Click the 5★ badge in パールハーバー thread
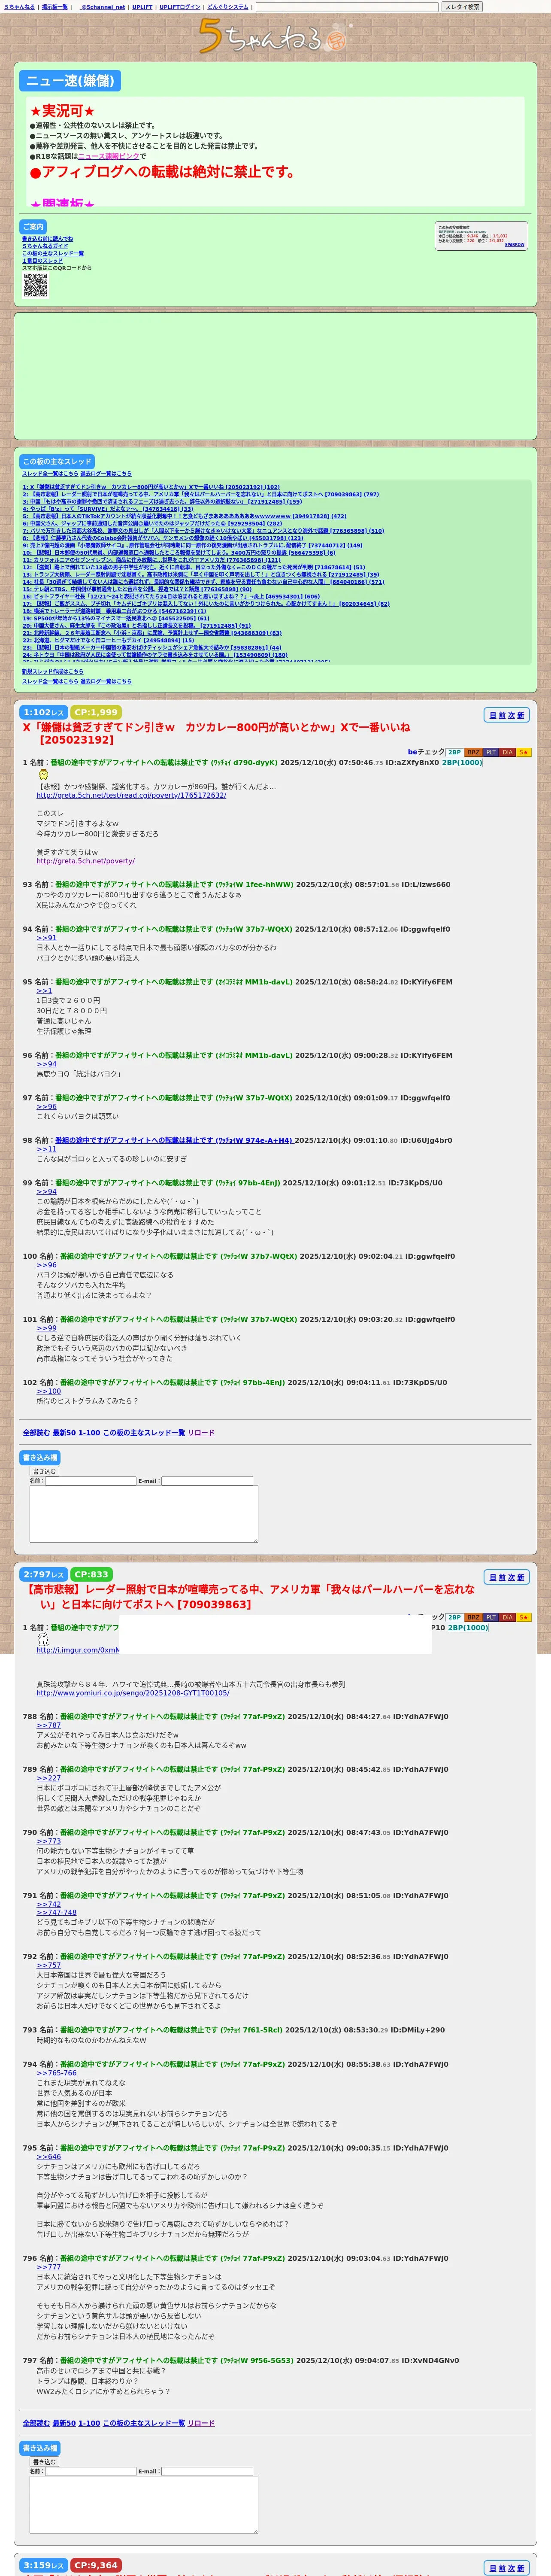Screen dimensions: 551x2576 [x=524, y=1617]
